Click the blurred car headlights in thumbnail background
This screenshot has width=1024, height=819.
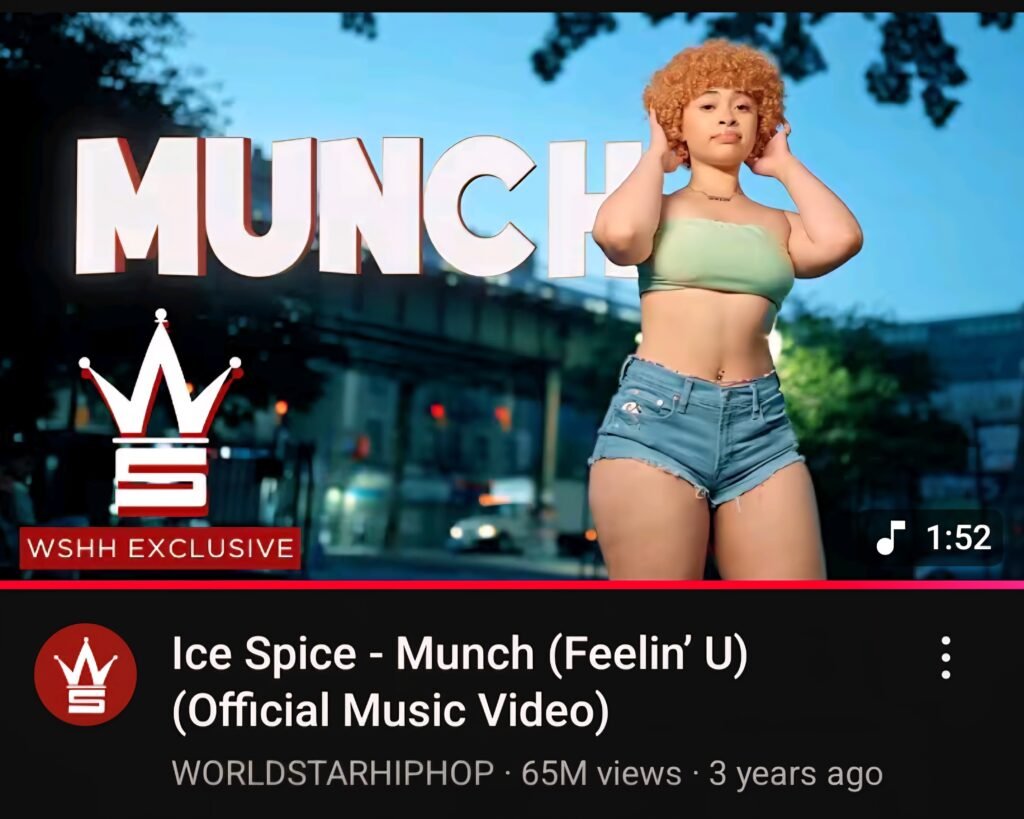coord(475,531)
